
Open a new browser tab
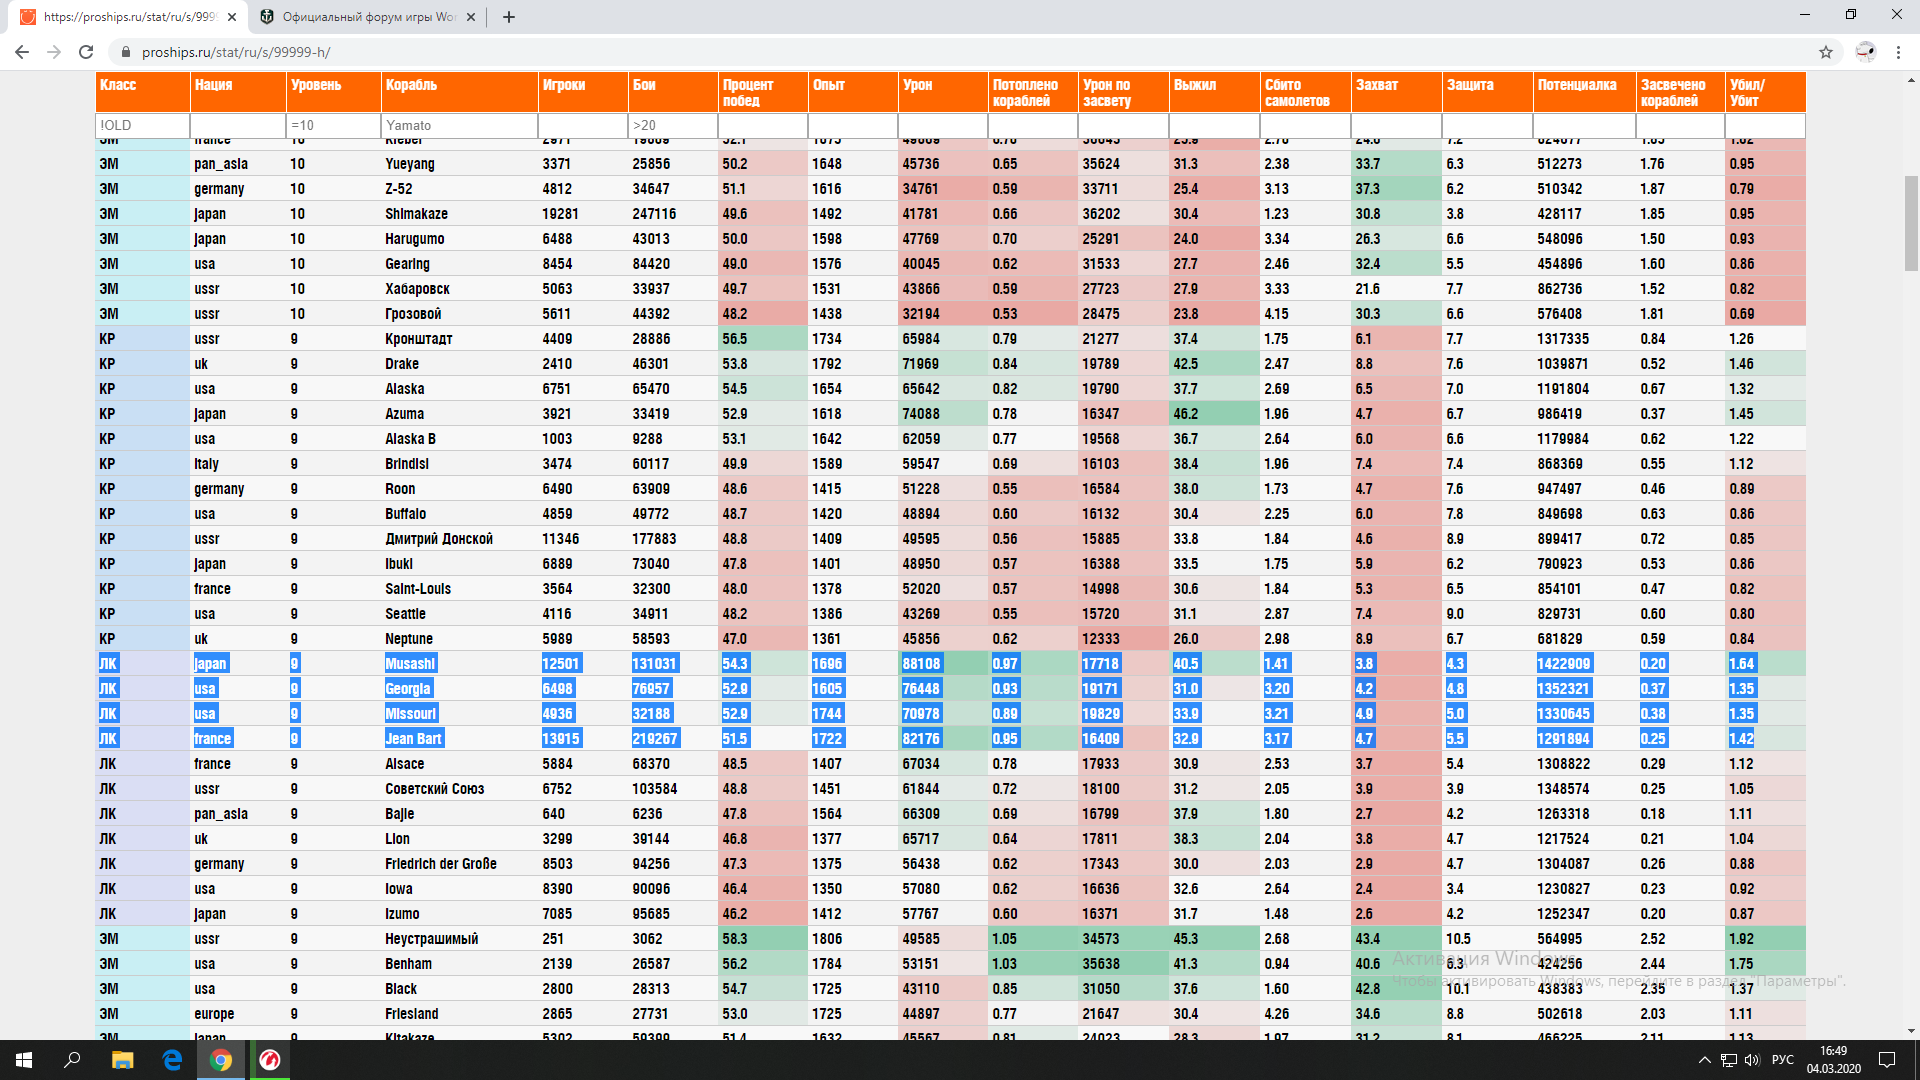[x=509, y=17]
